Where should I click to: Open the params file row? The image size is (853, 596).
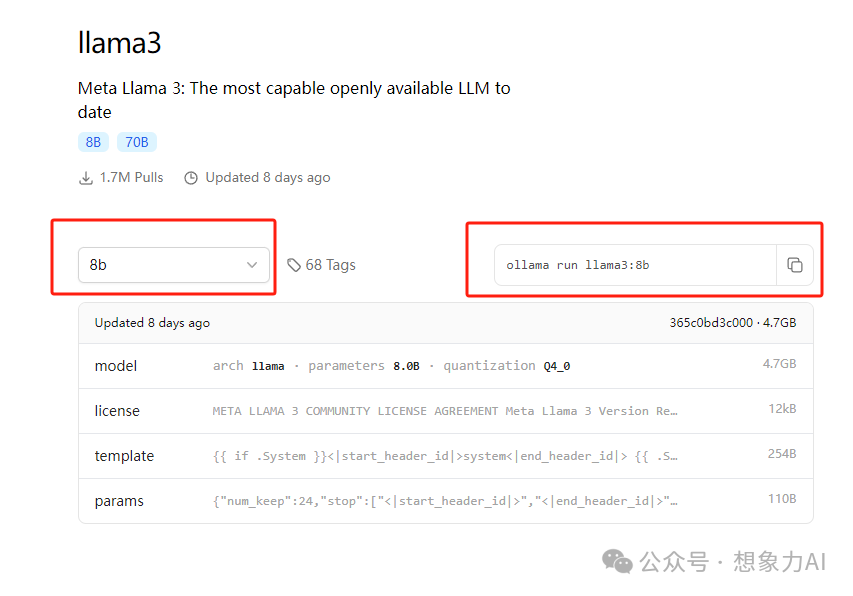pyautogui.click(x=446, y=501)
